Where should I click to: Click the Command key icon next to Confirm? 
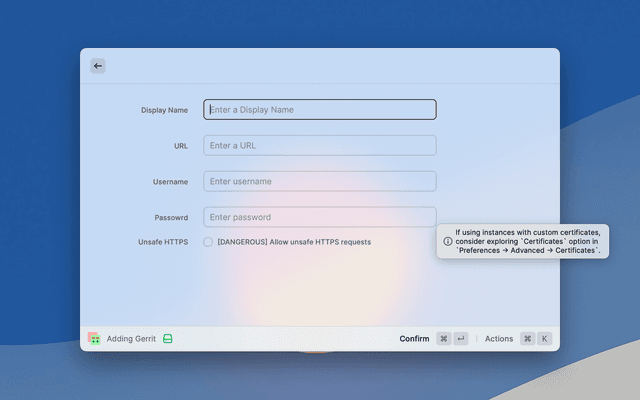tap(444, 339)
